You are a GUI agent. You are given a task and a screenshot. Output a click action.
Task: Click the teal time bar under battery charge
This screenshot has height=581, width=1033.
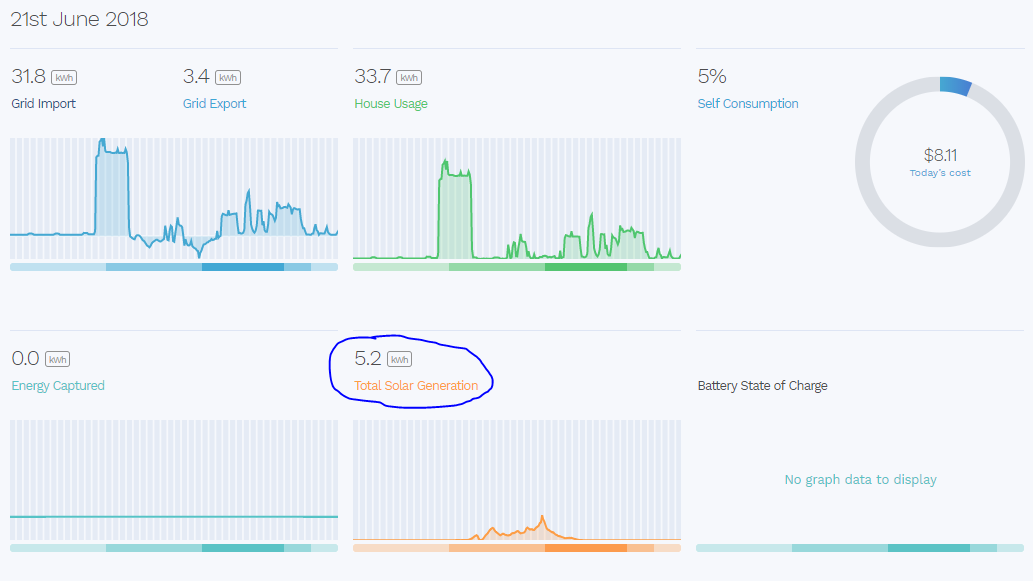tap(860, 548)
